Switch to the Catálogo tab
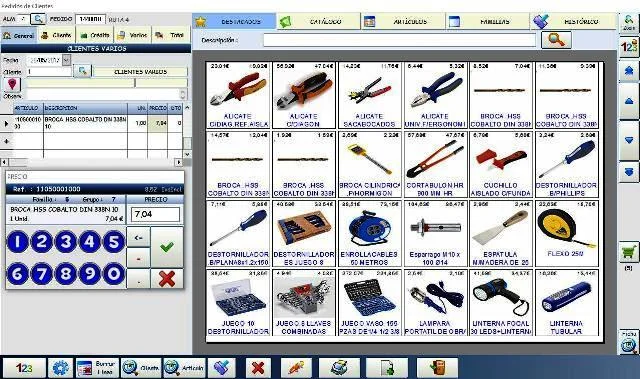This screenshot has height=379, width=640. pos(319,21)
